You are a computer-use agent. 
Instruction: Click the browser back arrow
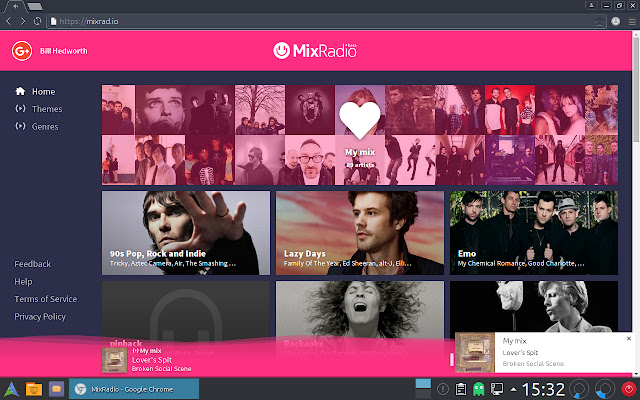[x=9, y=21]
